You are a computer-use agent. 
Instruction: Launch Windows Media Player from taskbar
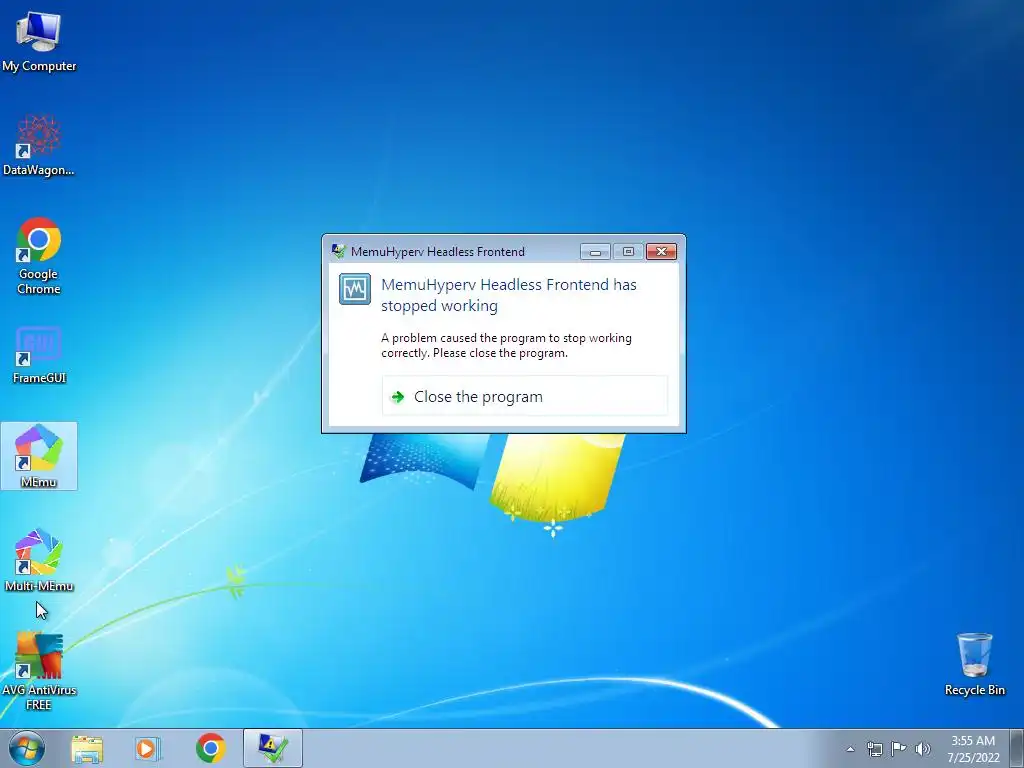[x=148, y=748]
